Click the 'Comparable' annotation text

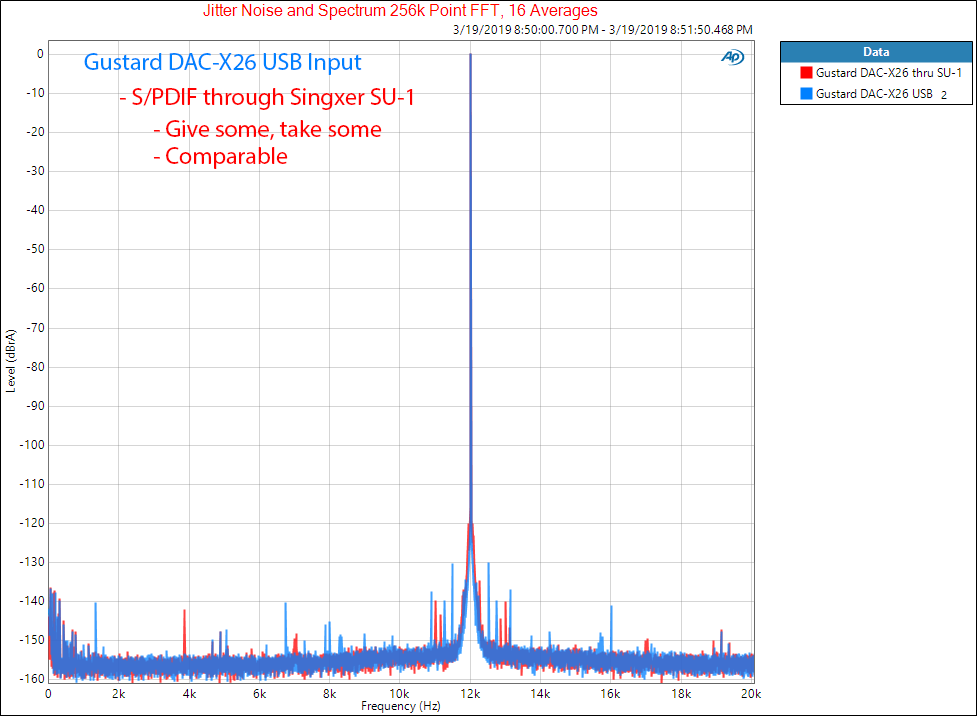click(221, 156)
